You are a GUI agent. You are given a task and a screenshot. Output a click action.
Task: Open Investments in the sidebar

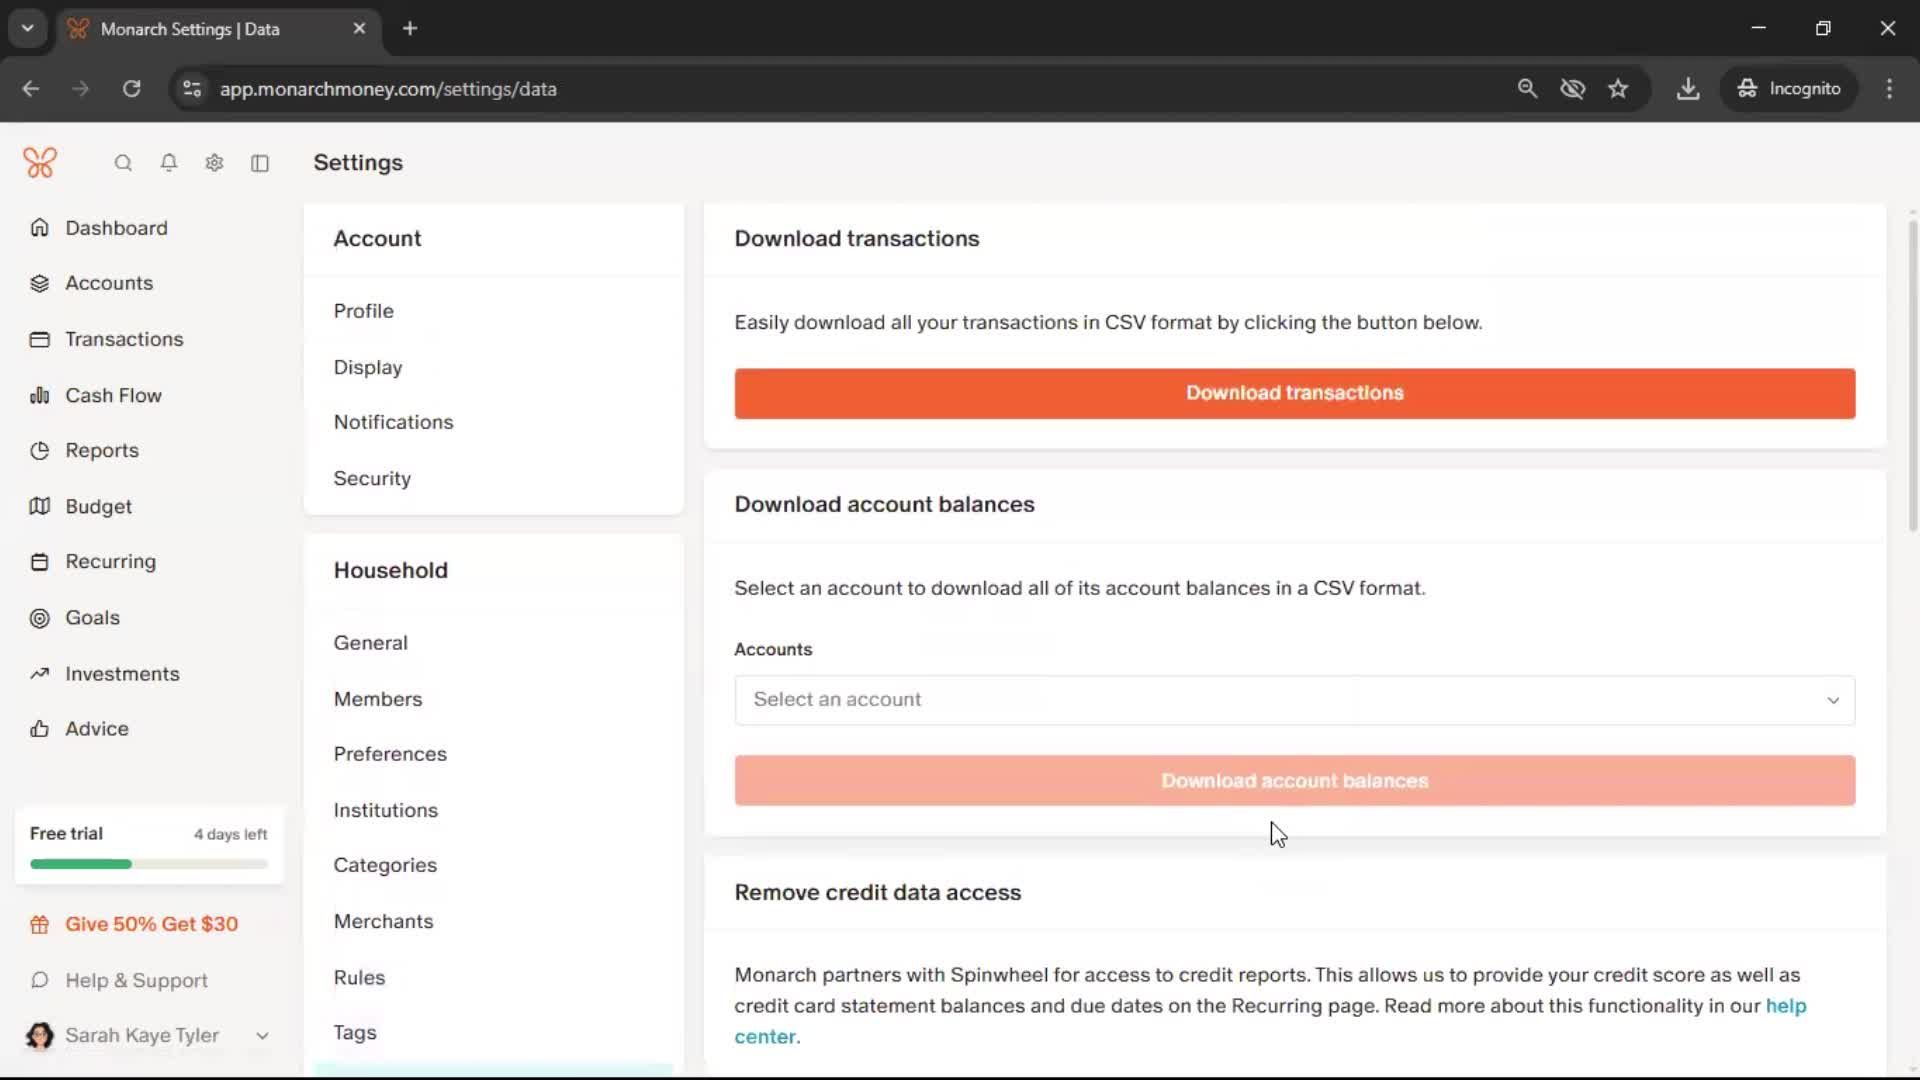coord(122,674)
